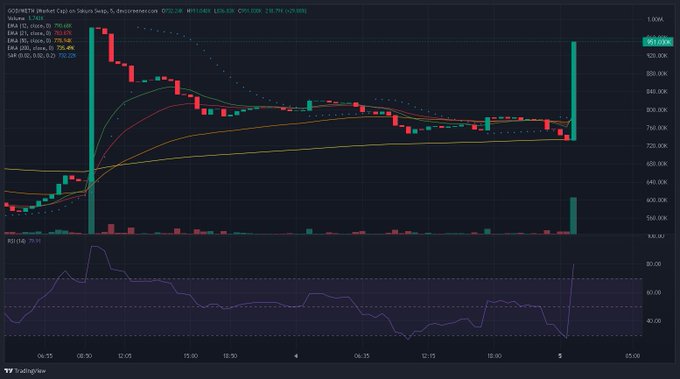Click the TradingView logo link
The height and width of the screenshot is (379, 680).
[x=25, y=371]
